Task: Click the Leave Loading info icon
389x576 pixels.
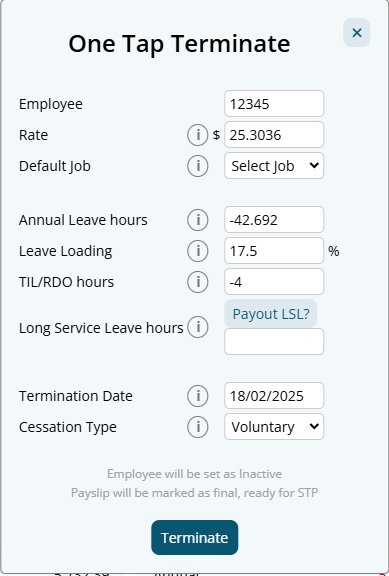Action: click(x=198, y=251)
